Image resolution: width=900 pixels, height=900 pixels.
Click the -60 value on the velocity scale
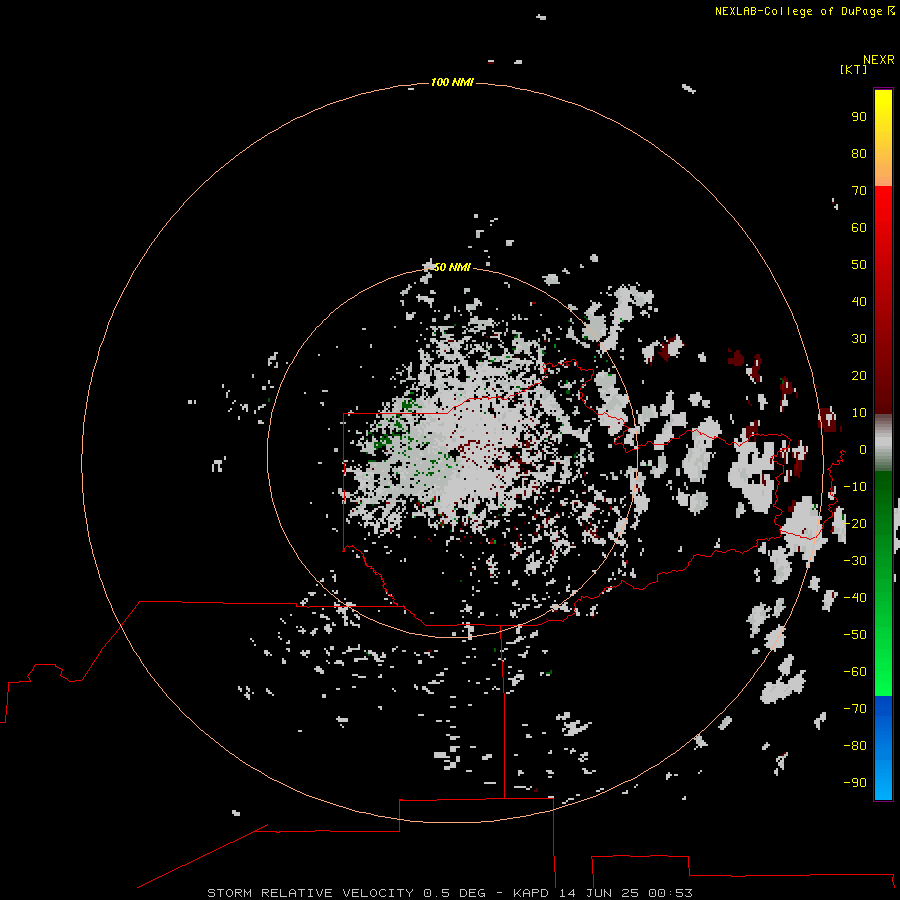coord(855,672)
